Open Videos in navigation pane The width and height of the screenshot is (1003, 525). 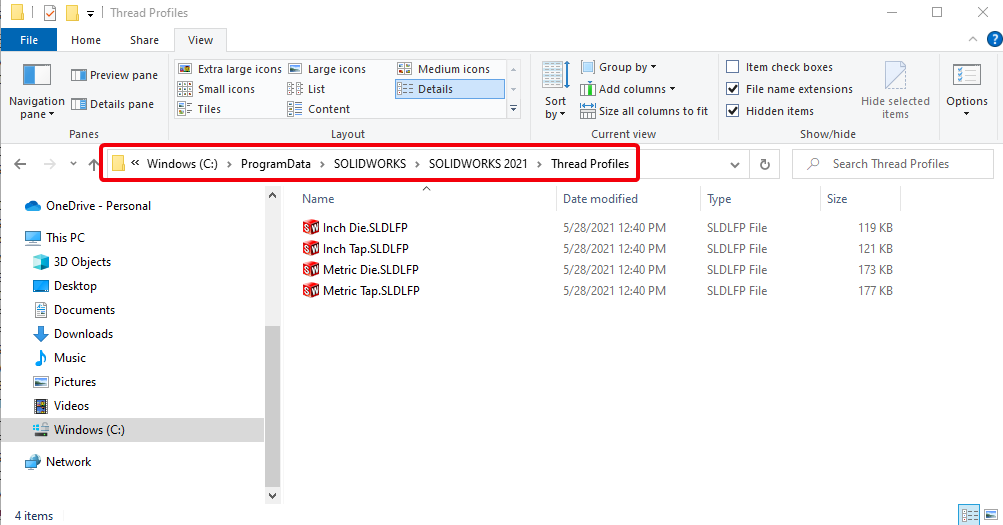61,406
